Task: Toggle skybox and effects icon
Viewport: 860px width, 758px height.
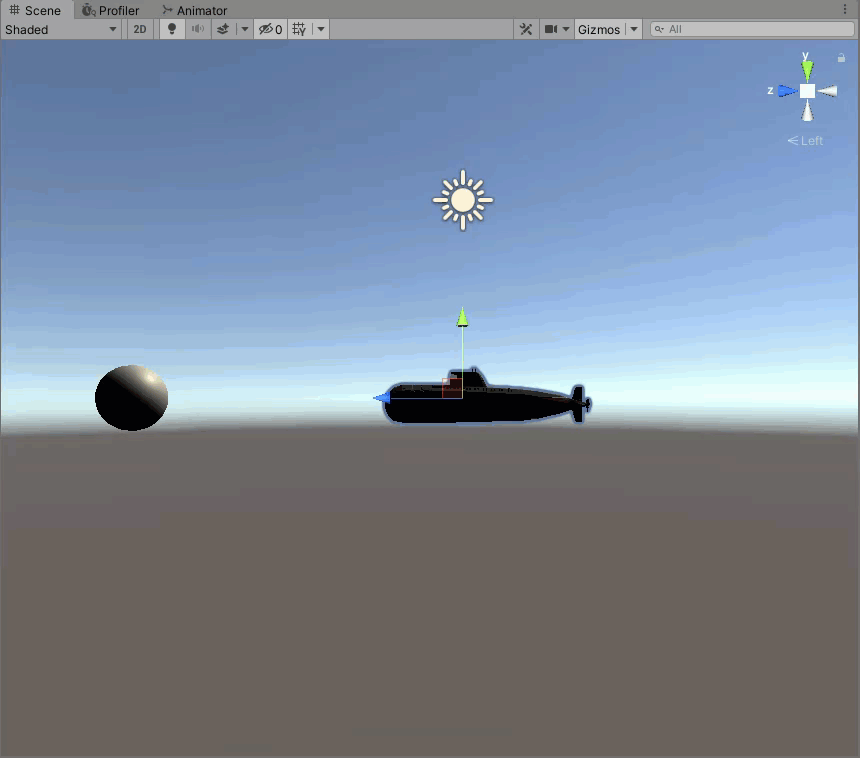Action: point(223,29)
